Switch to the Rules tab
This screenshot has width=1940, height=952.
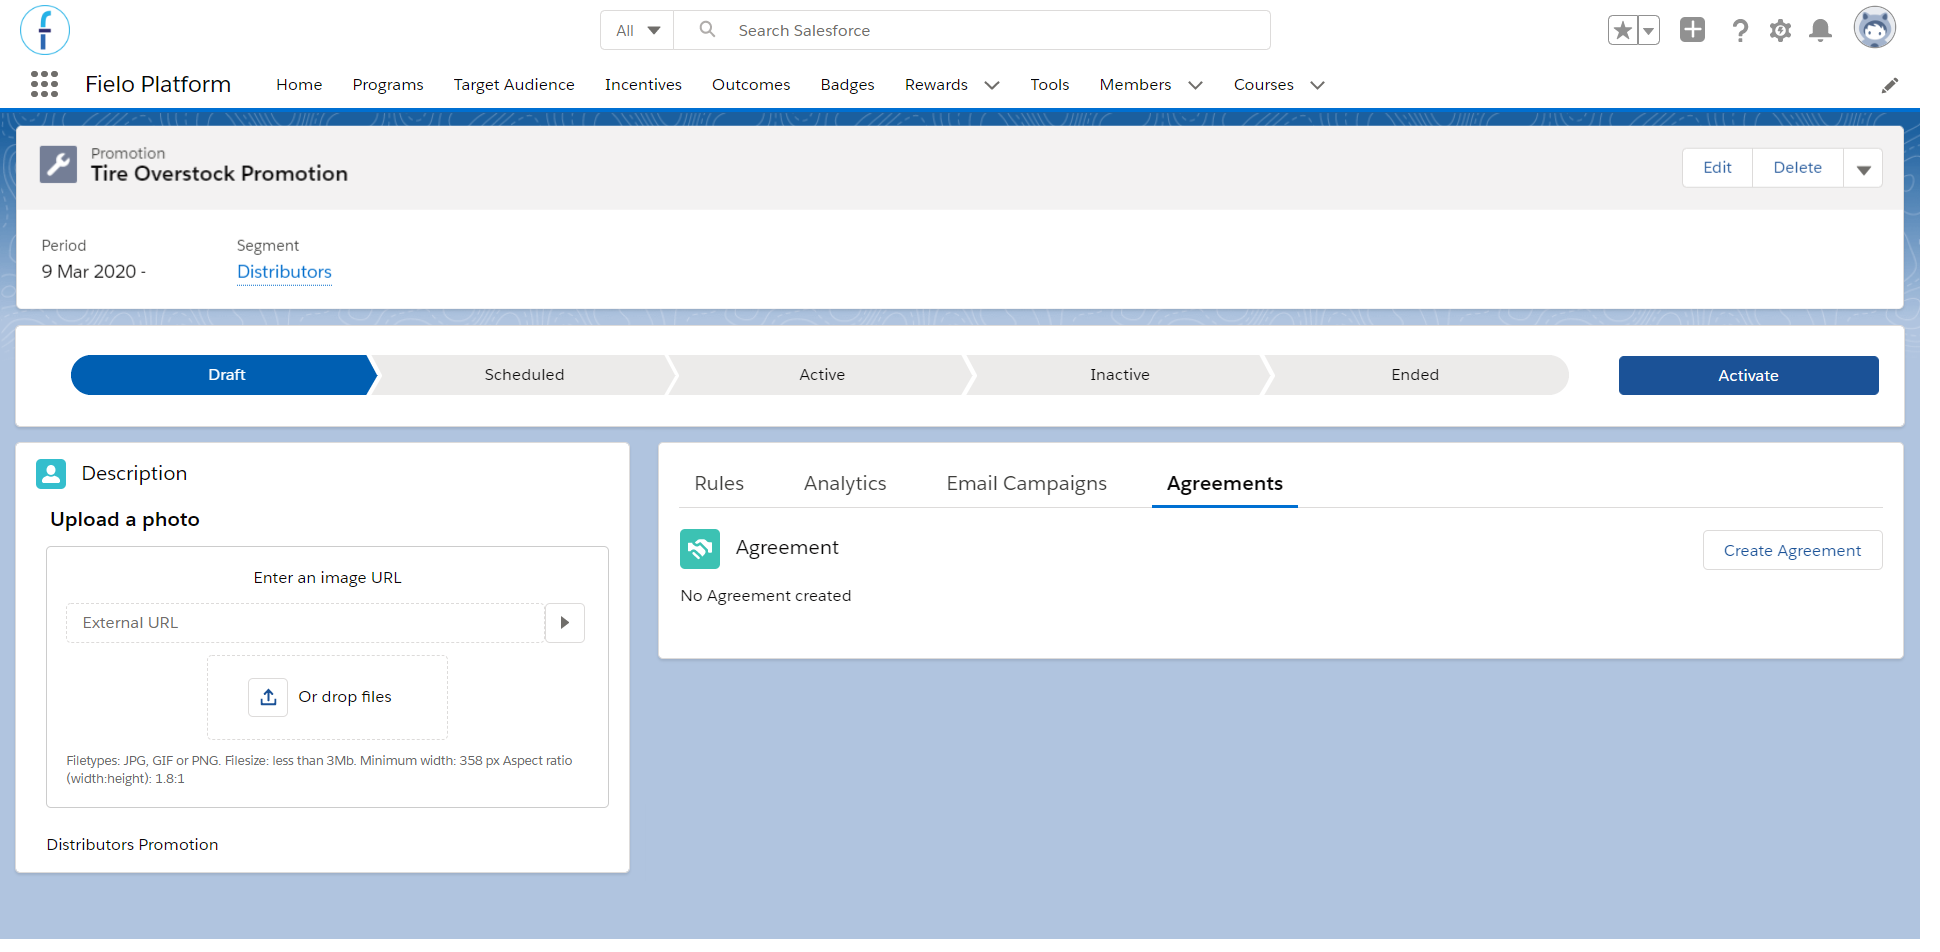[x=719, y=484]
